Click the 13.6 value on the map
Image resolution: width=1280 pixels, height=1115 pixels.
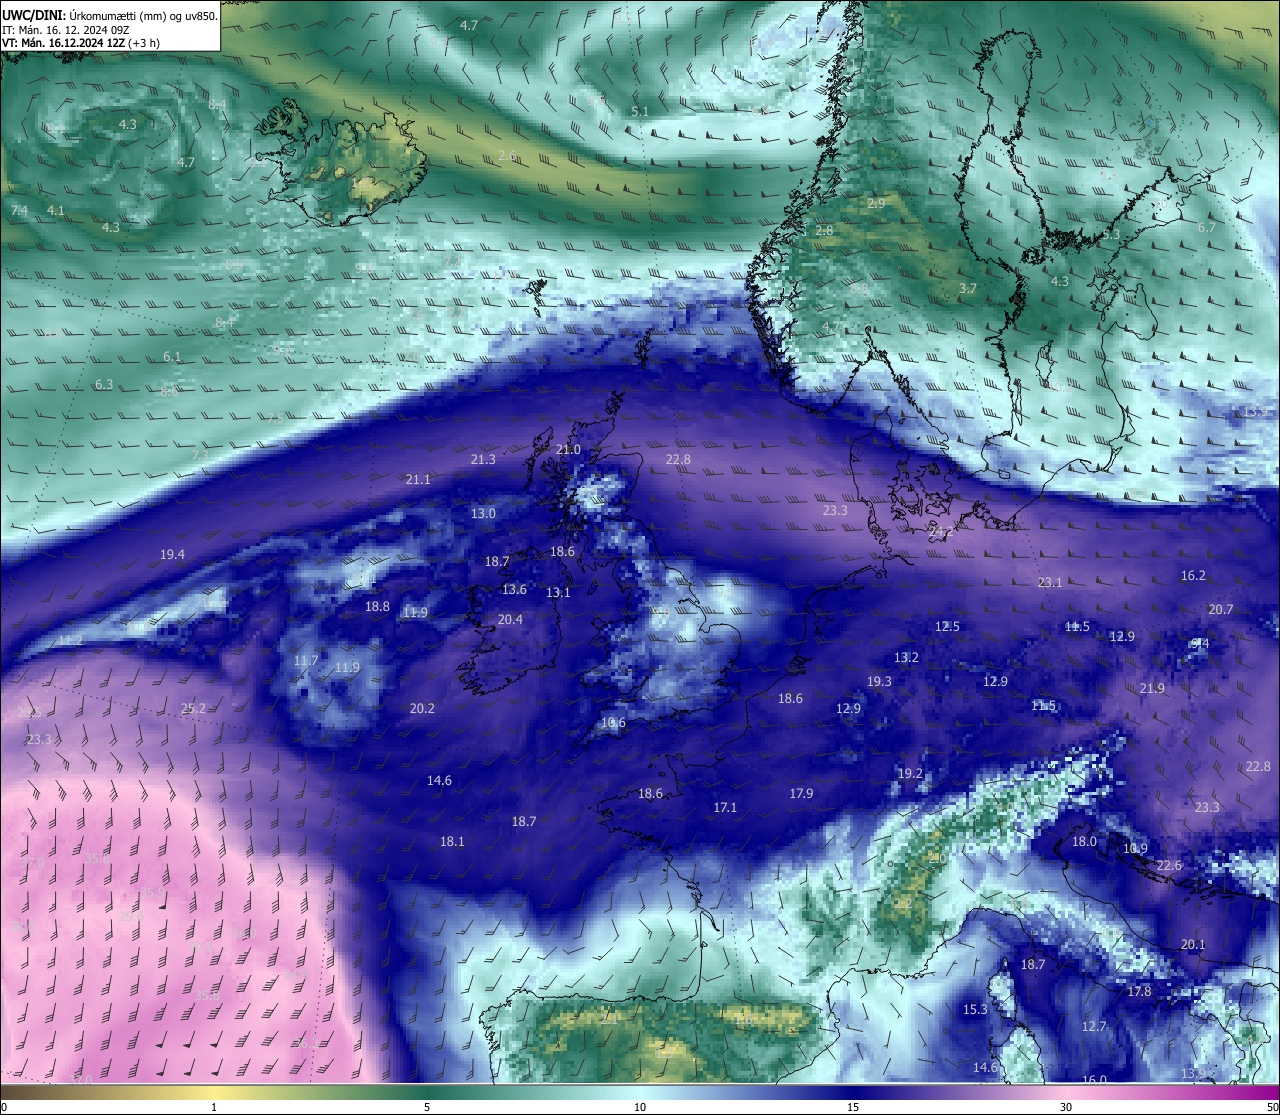click(x=514, y=589)
